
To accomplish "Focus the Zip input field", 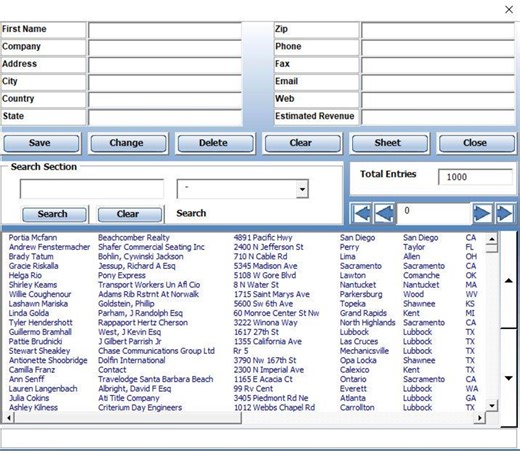I will [438, 31].
